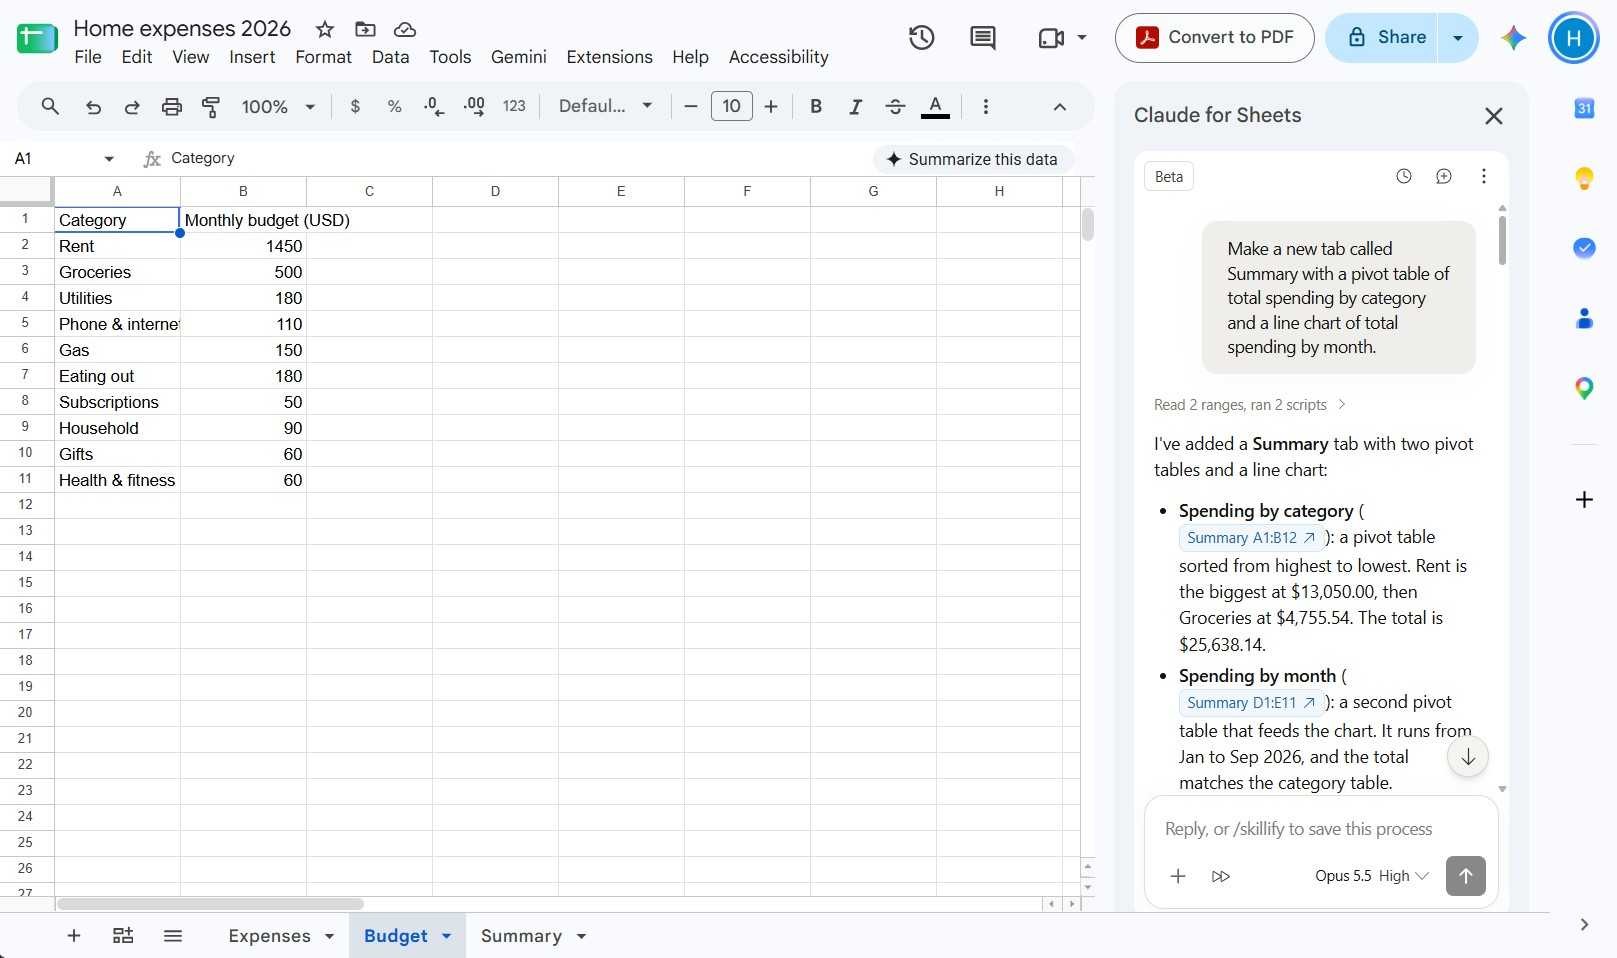This screenshot has height=958, width=1617.
Task: Expand 'Read 2 ranges, ran 2 scripts'
Action: (x=1250, y=405)
